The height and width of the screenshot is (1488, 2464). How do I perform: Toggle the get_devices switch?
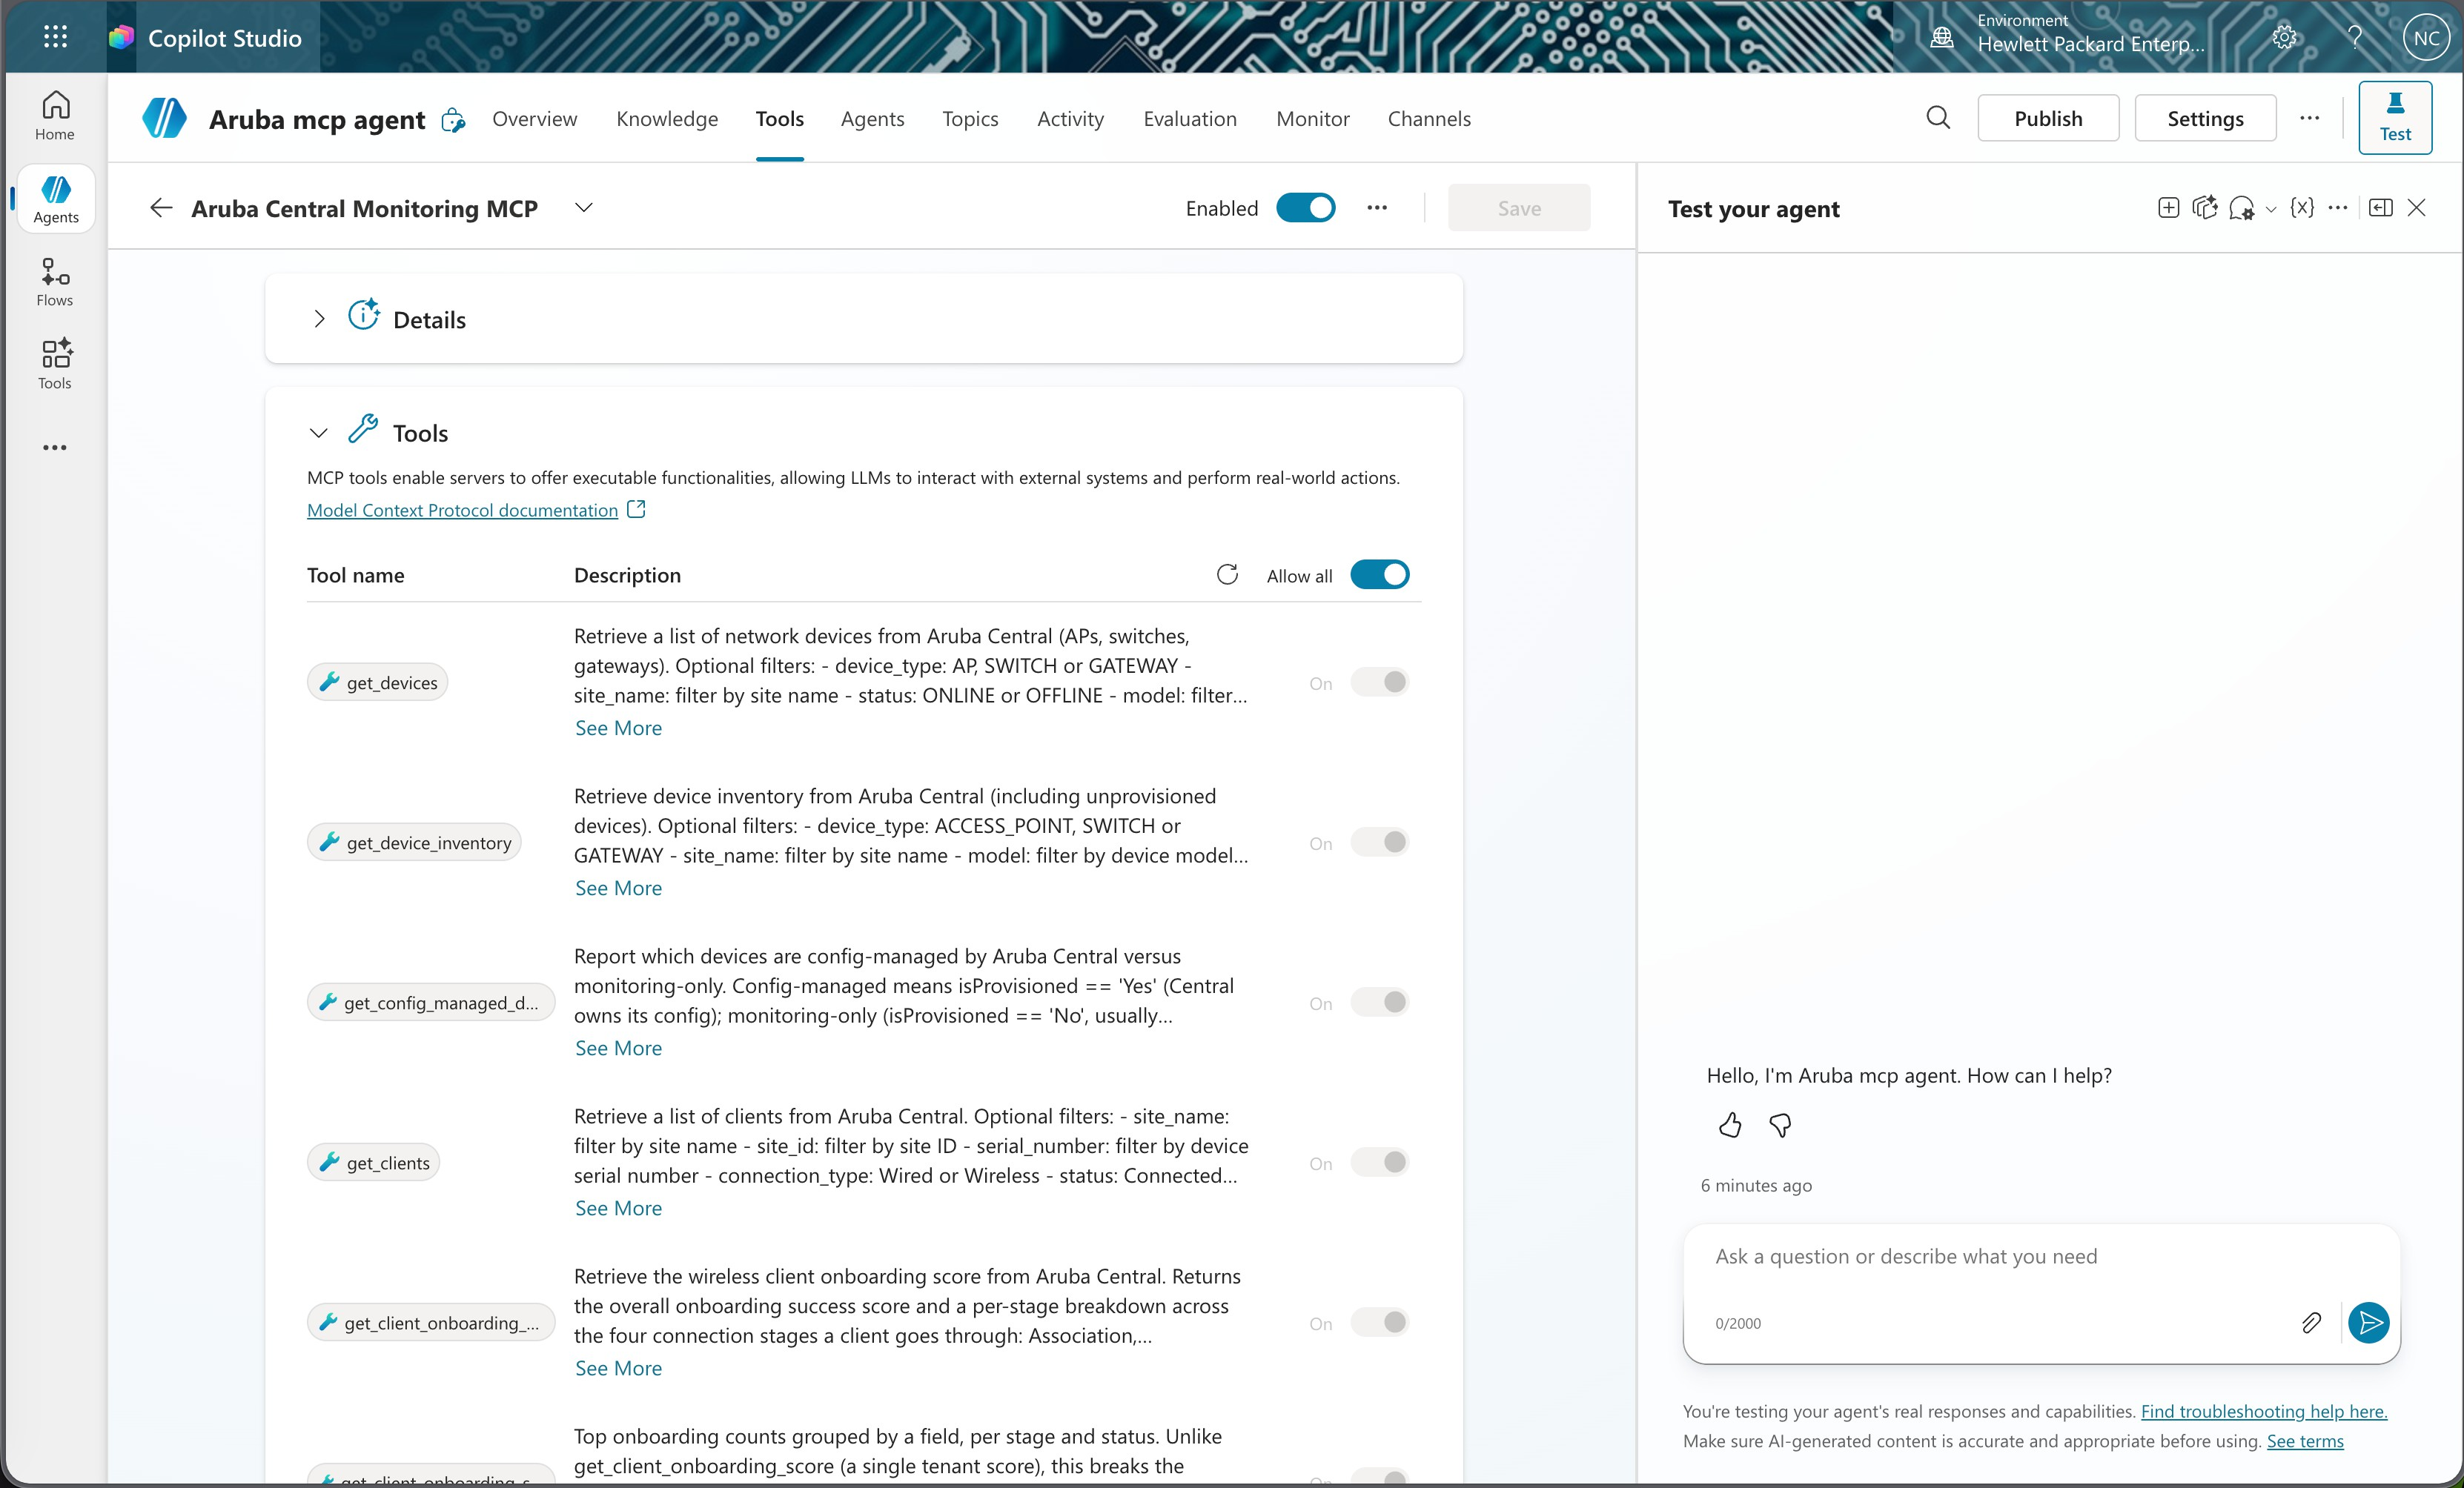coord(1380,682)
